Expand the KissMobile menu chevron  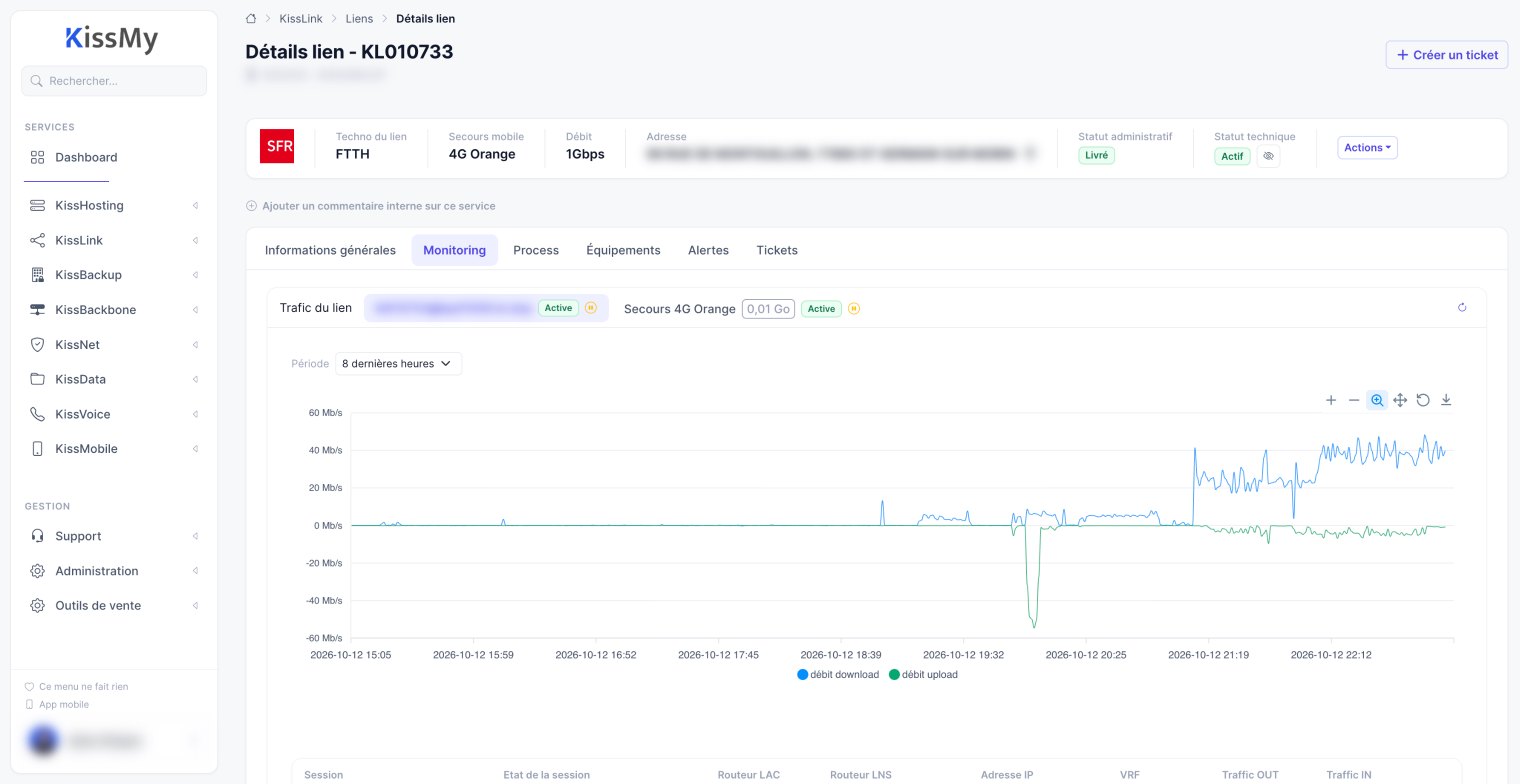click(196, 449)
